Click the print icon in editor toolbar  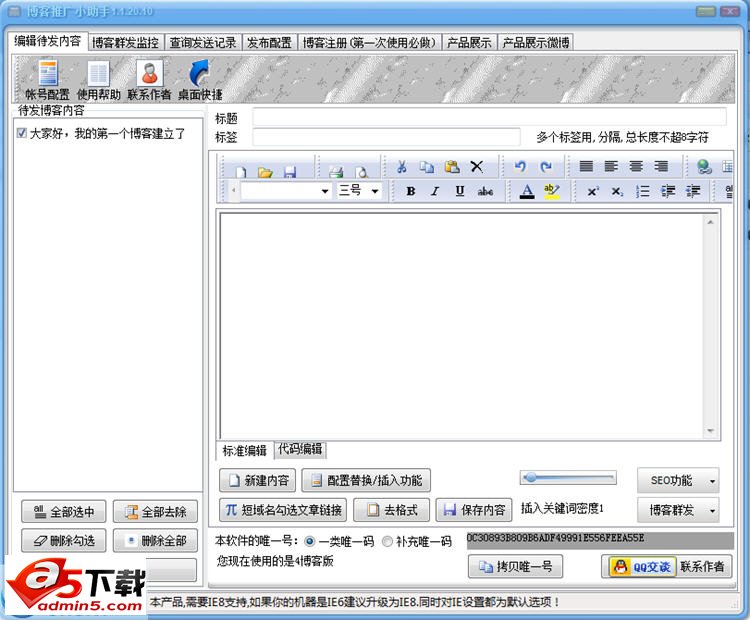(336, 171)
